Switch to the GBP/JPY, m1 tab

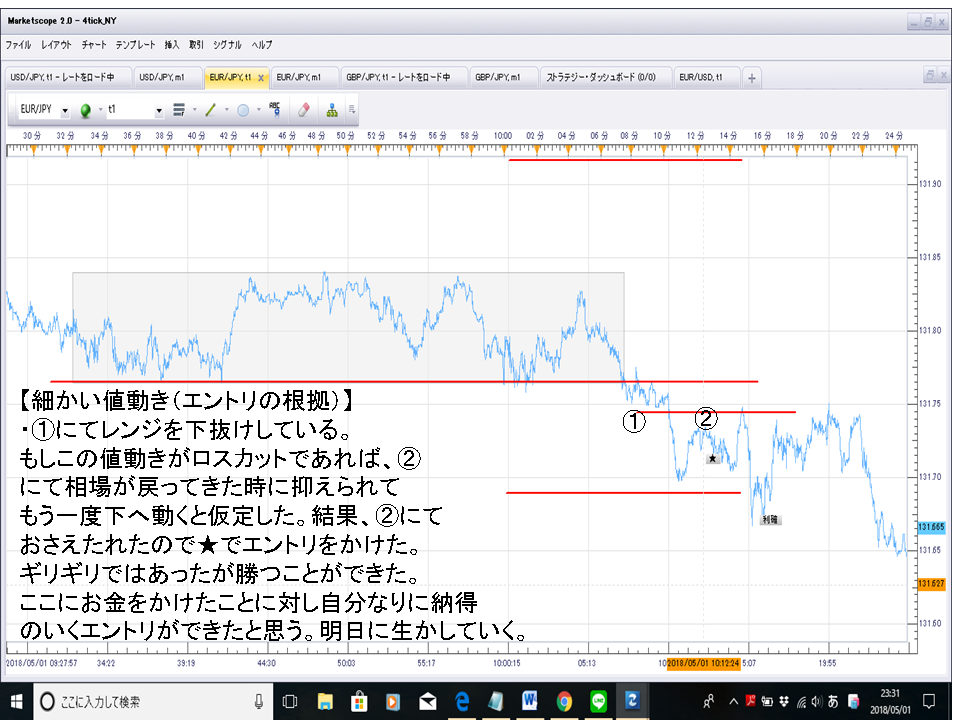point(498,77)
